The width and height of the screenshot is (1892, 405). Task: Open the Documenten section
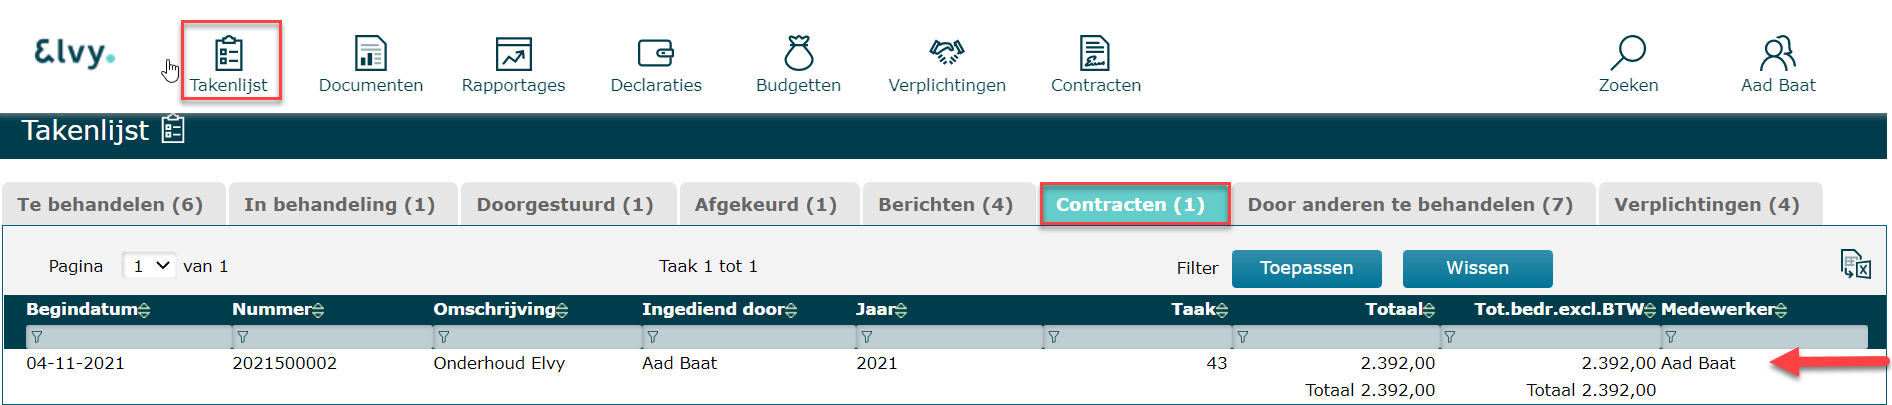click(370, 54)
